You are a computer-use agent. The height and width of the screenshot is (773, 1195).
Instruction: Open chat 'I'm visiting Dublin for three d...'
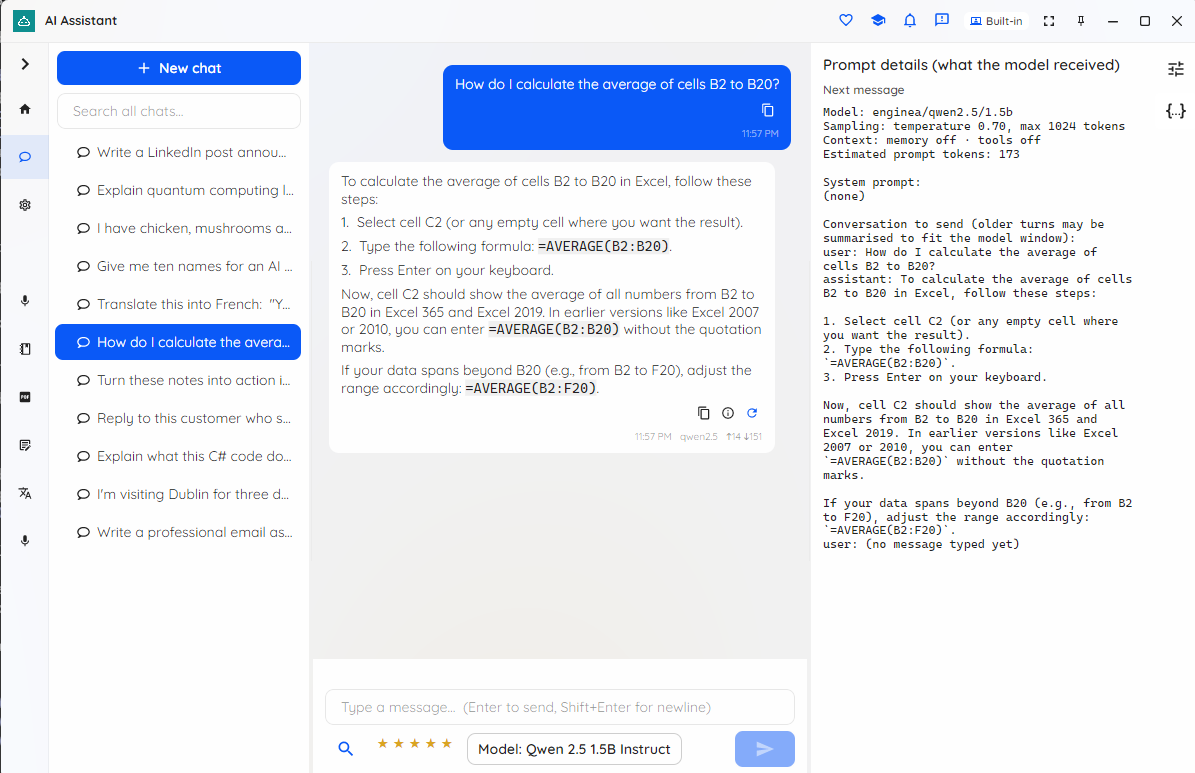coord(179,494)
